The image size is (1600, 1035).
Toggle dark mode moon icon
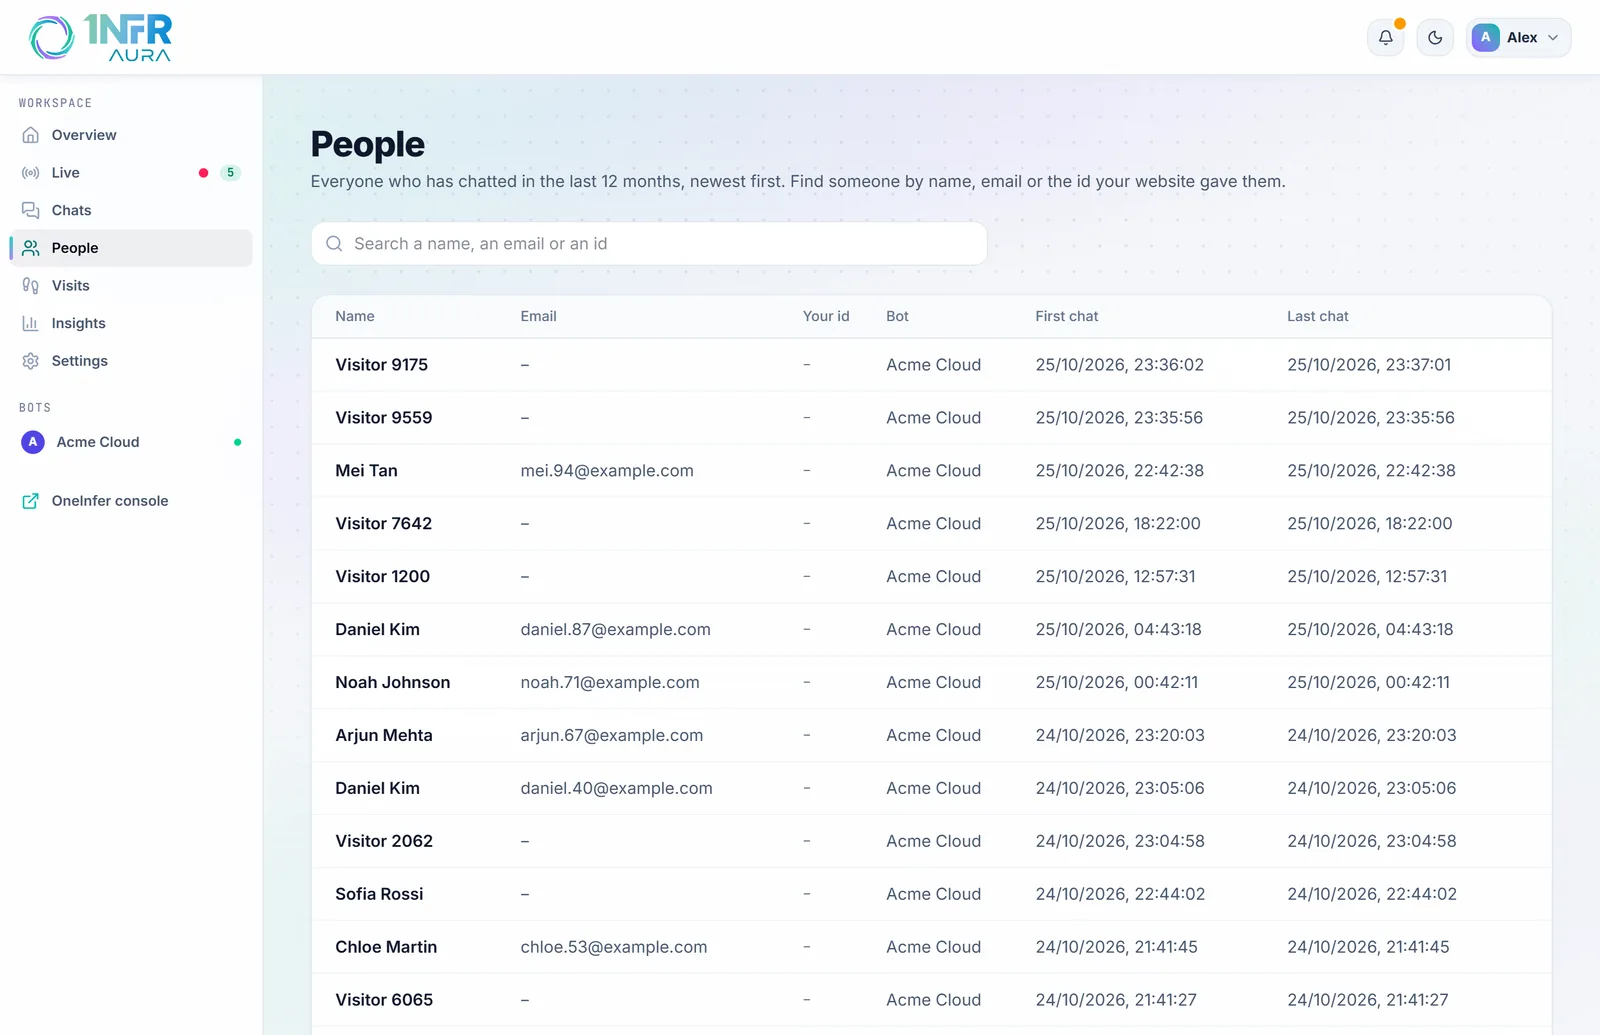[1435, 37]
